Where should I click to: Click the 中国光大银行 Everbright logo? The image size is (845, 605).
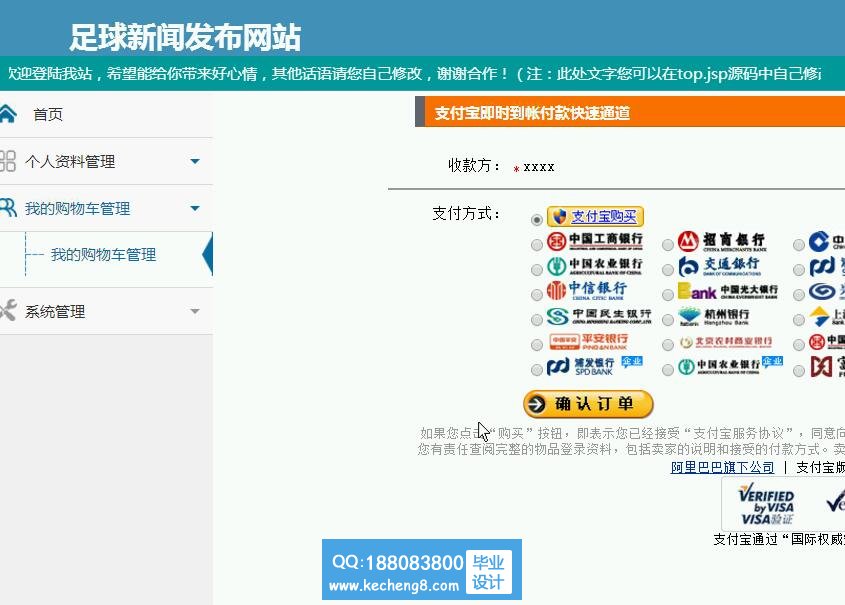[x=728, y=291]
